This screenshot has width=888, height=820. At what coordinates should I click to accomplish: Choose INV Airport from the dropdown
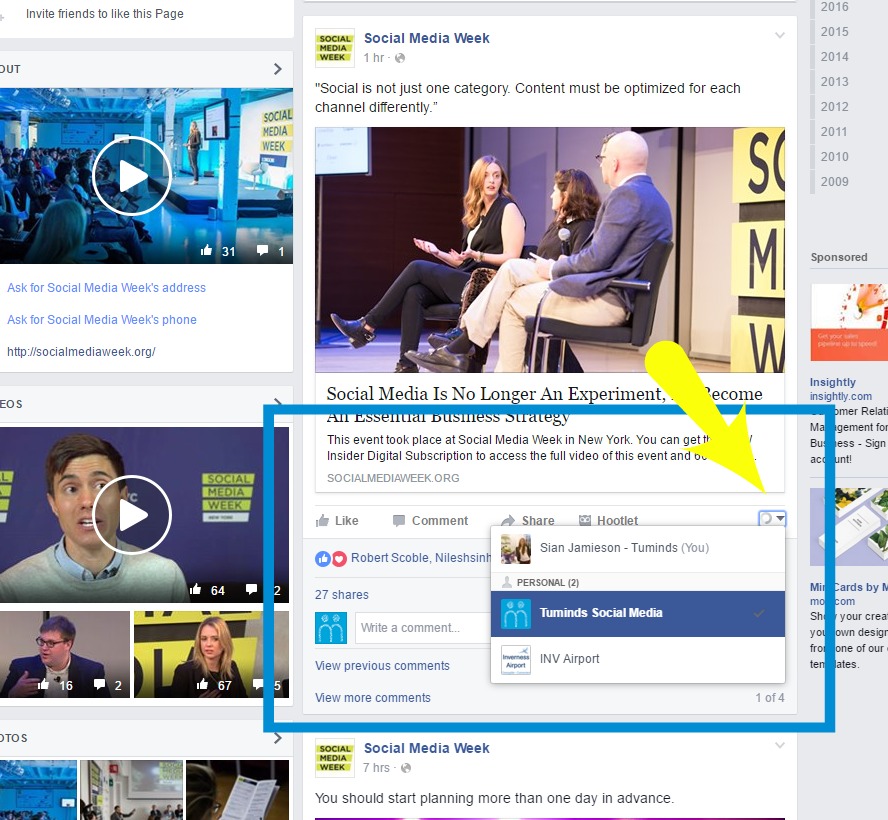point(638,659)
